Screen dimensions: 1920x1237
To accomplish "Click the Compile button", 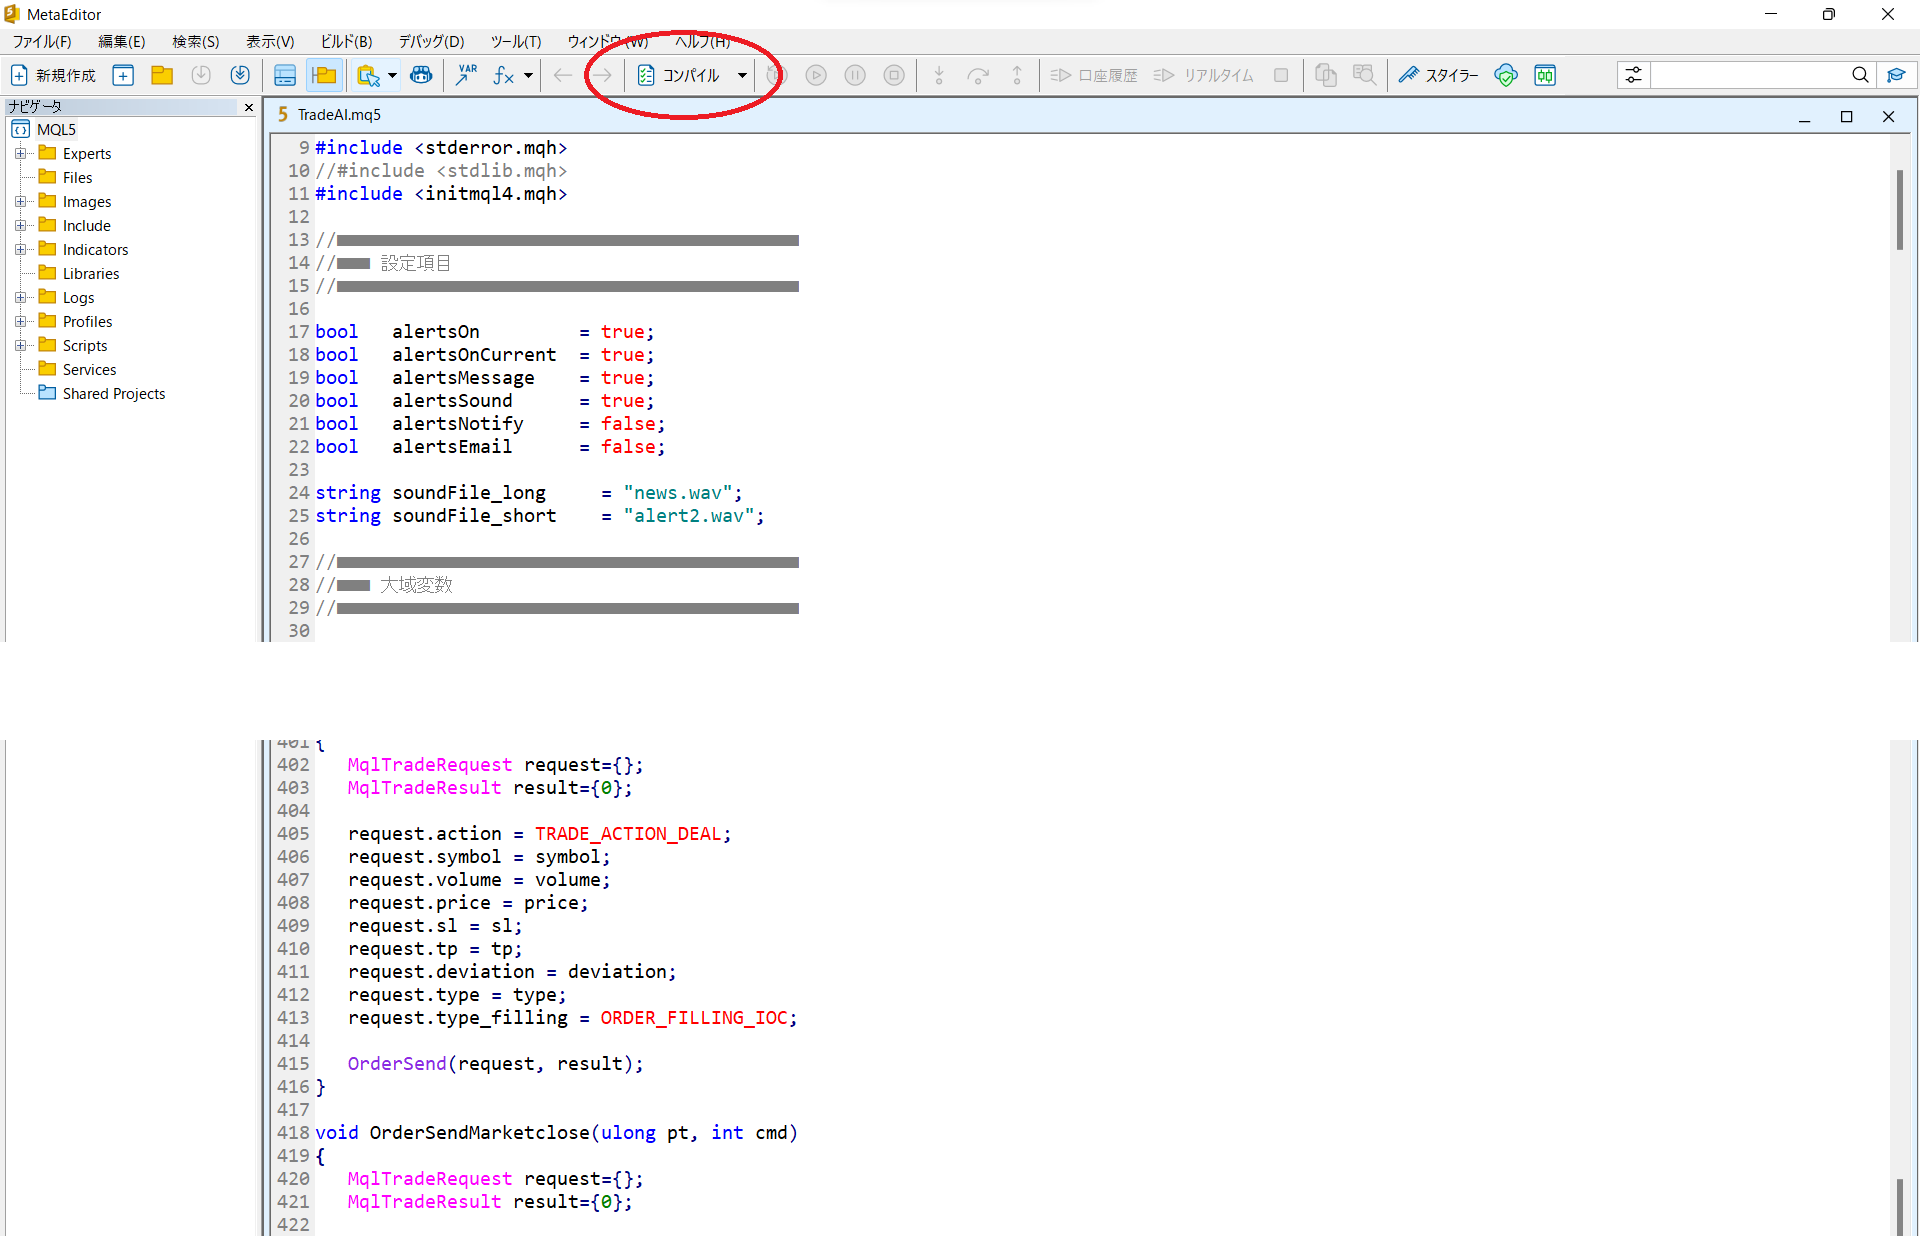I will pos(680,75).
